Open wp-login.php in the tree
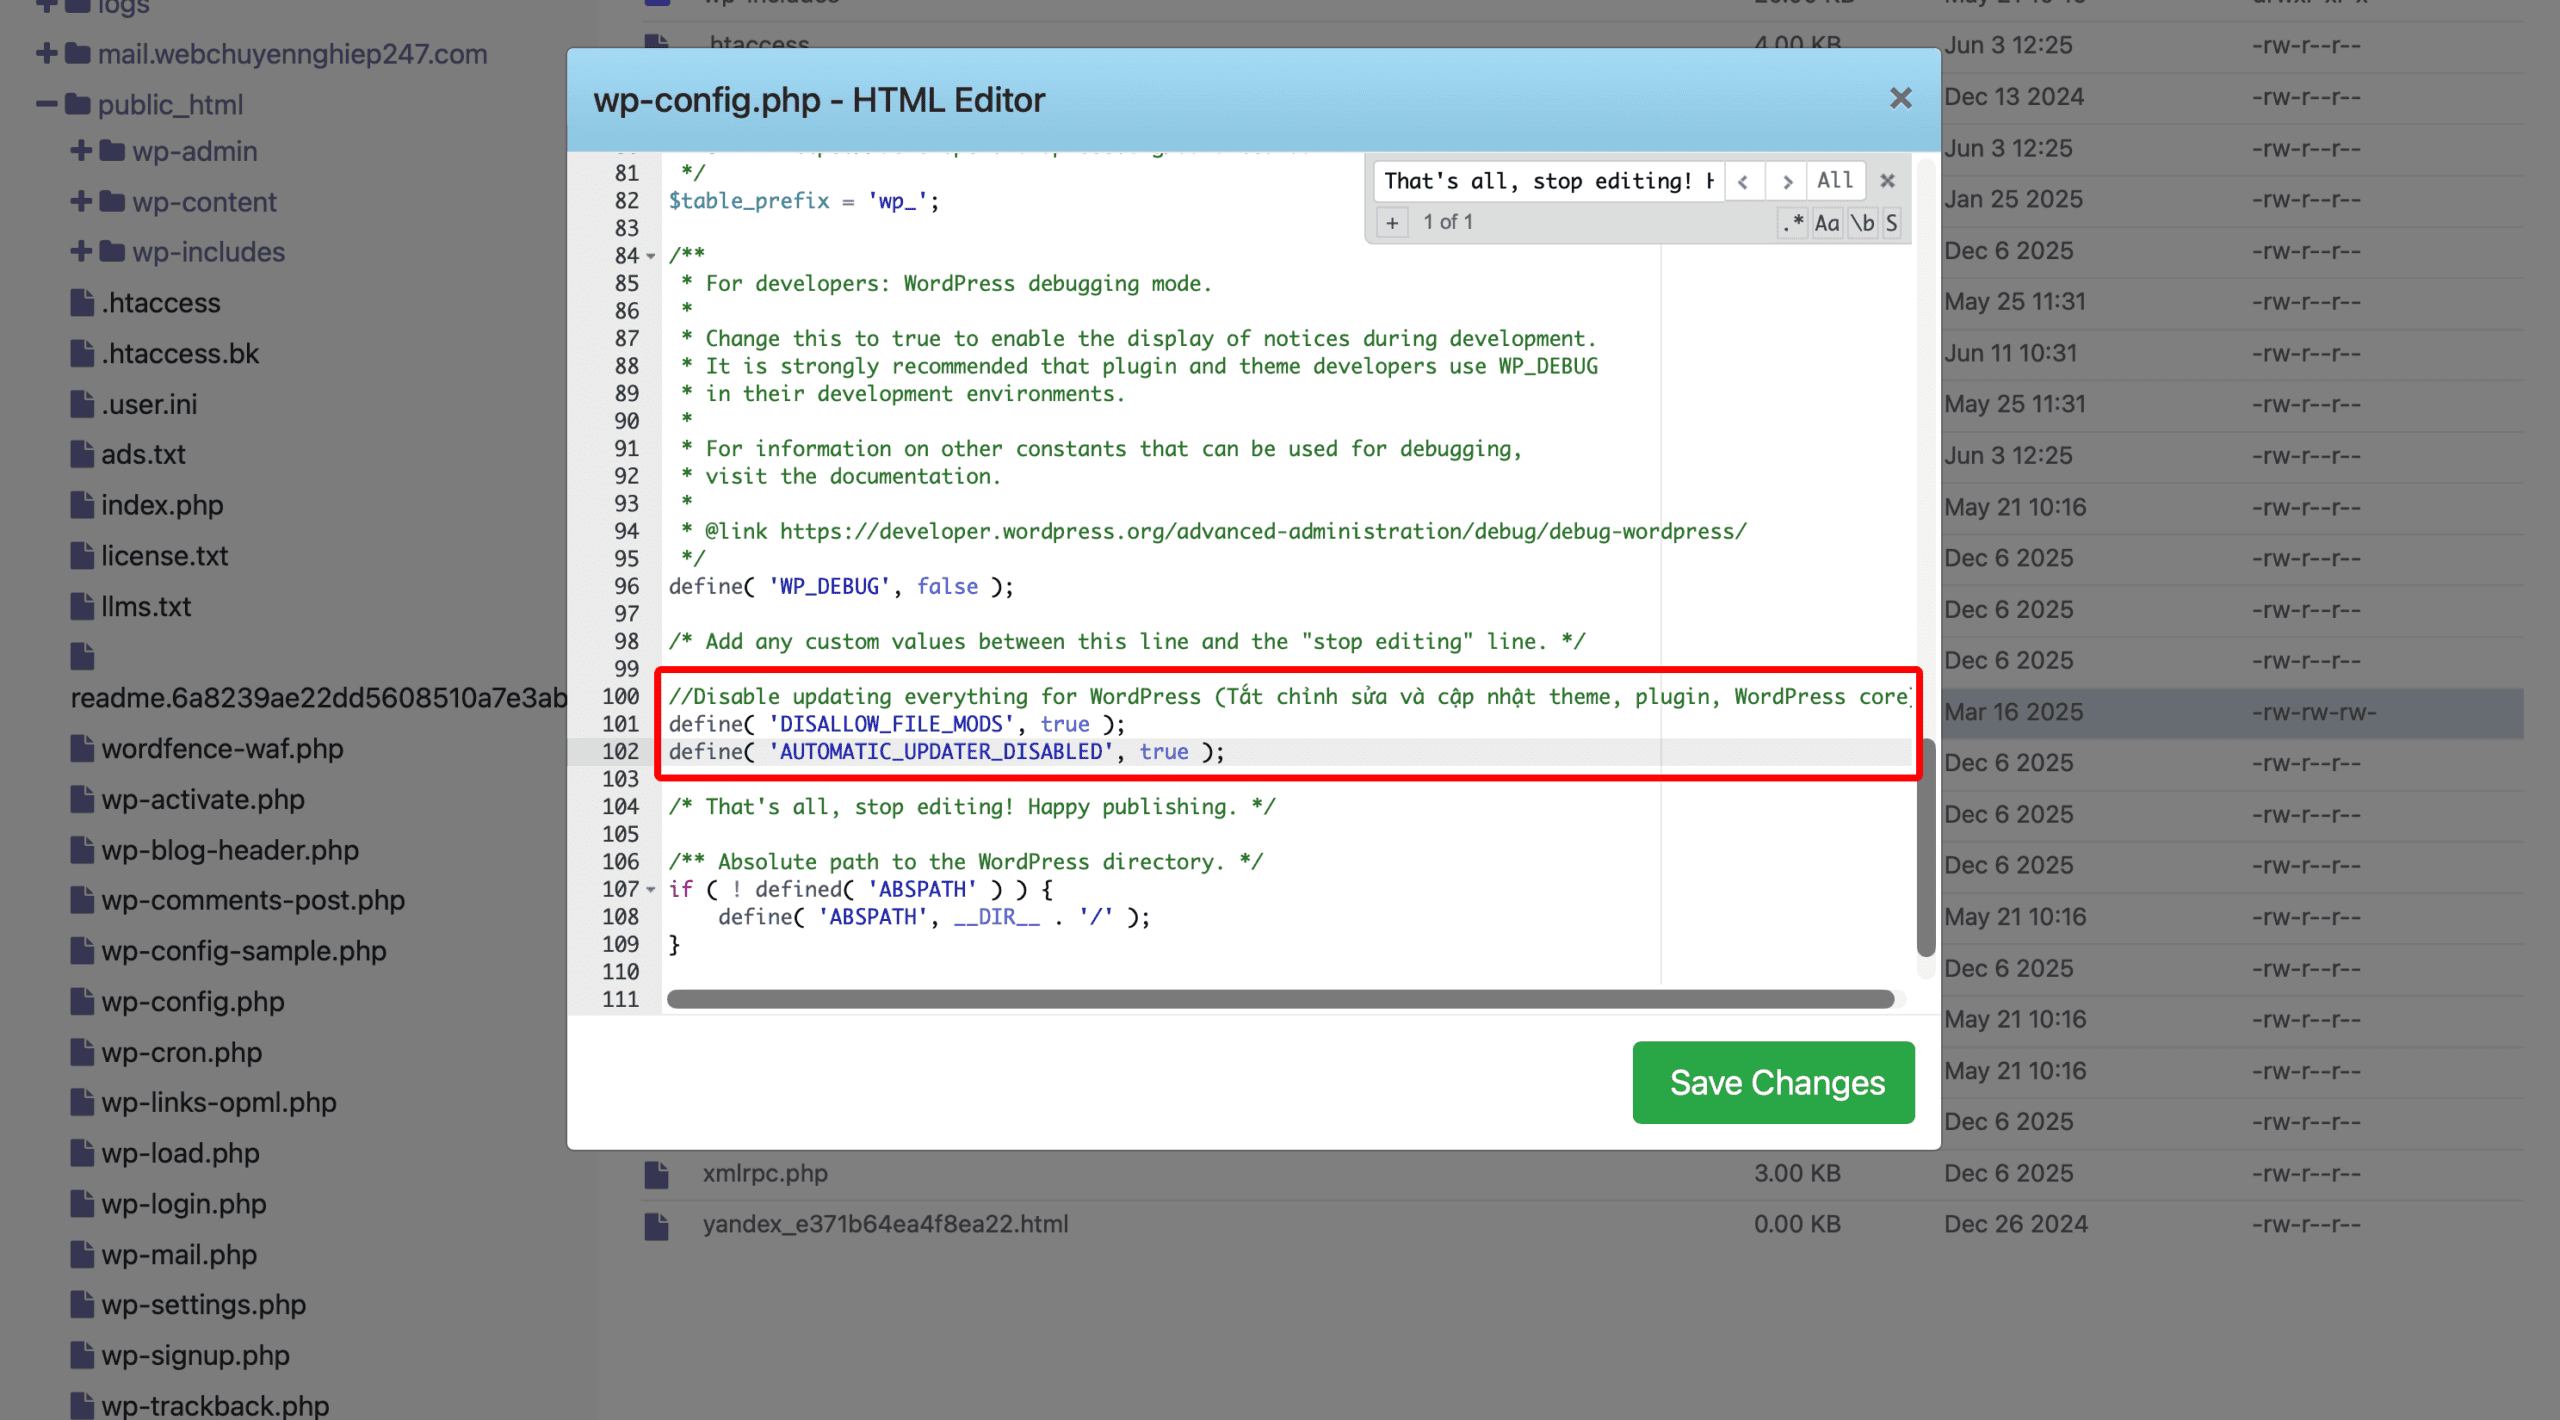Screen dimensions: 2560x1420 point(183,1203)
